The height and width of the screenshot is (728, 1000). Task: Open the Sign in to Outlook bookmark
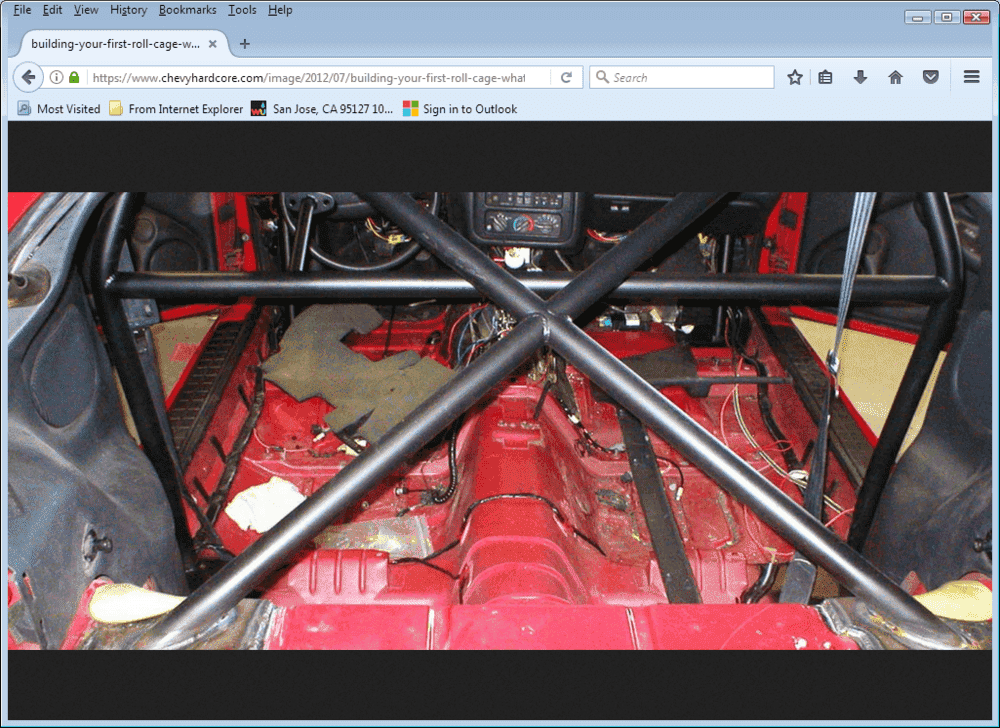click(460, 109)
